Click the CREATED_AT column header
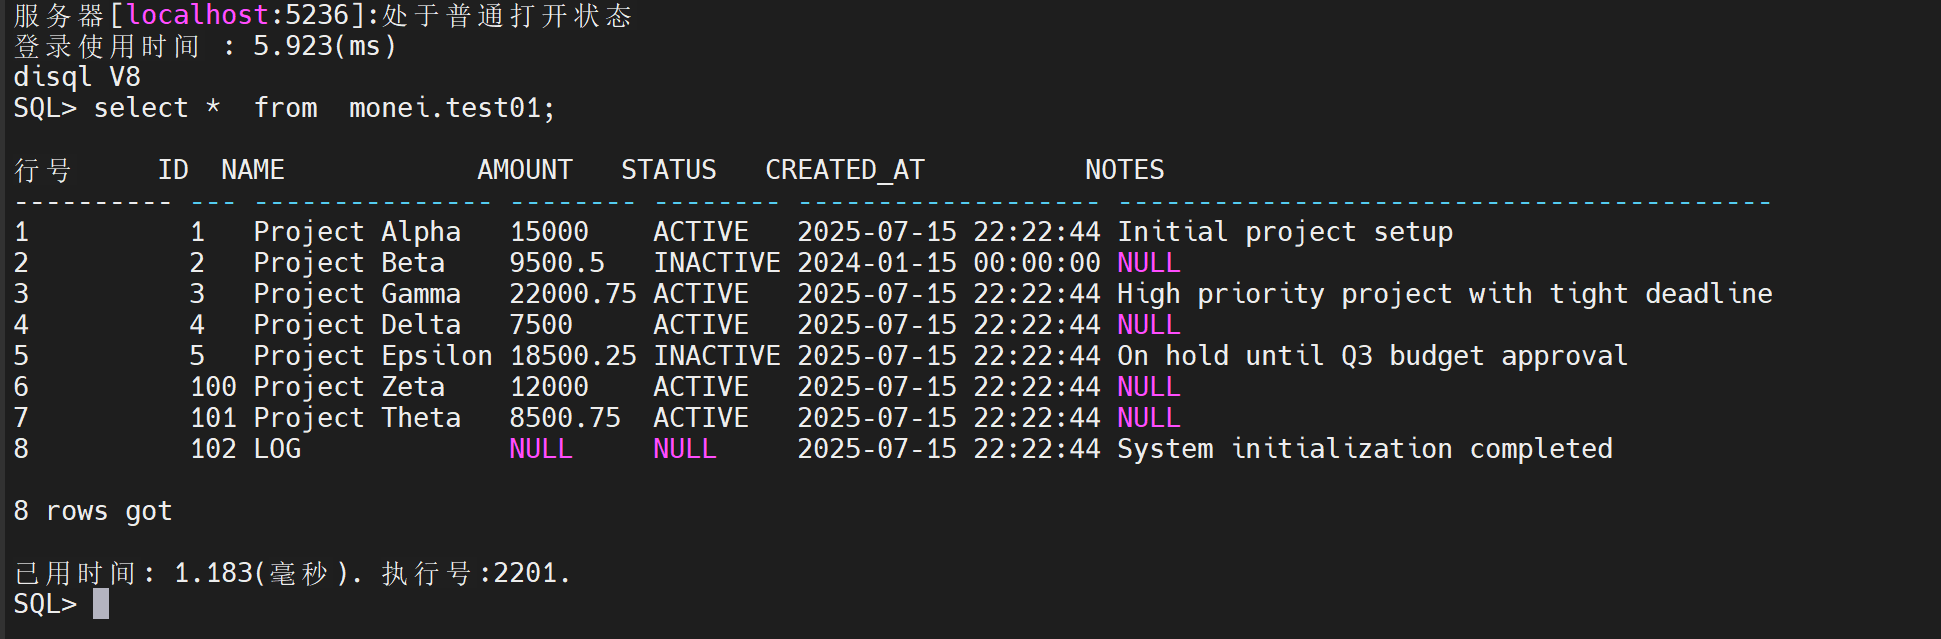1941x639 pixels. [845, 170]
